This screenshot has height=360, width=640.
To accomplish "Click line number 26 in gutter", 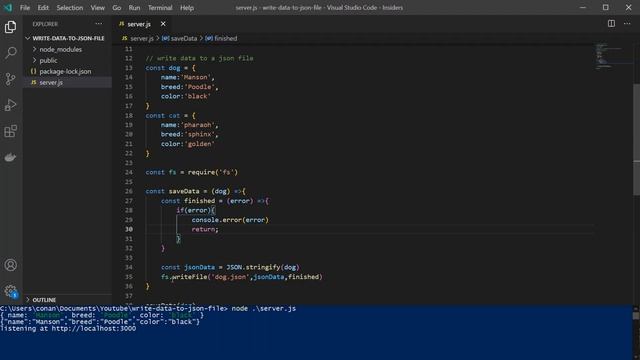I will (x=129, y=191).
